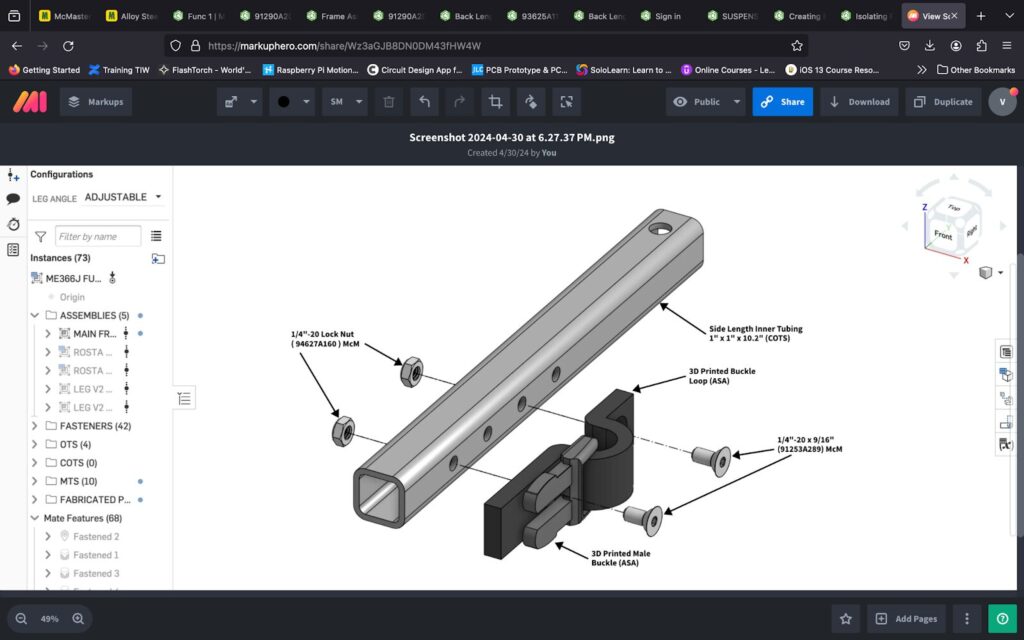The height and width of the screenshot is (640, 1024).
Task: Open the shape tool dropdown arrow
Action: [x=254, y=102]
